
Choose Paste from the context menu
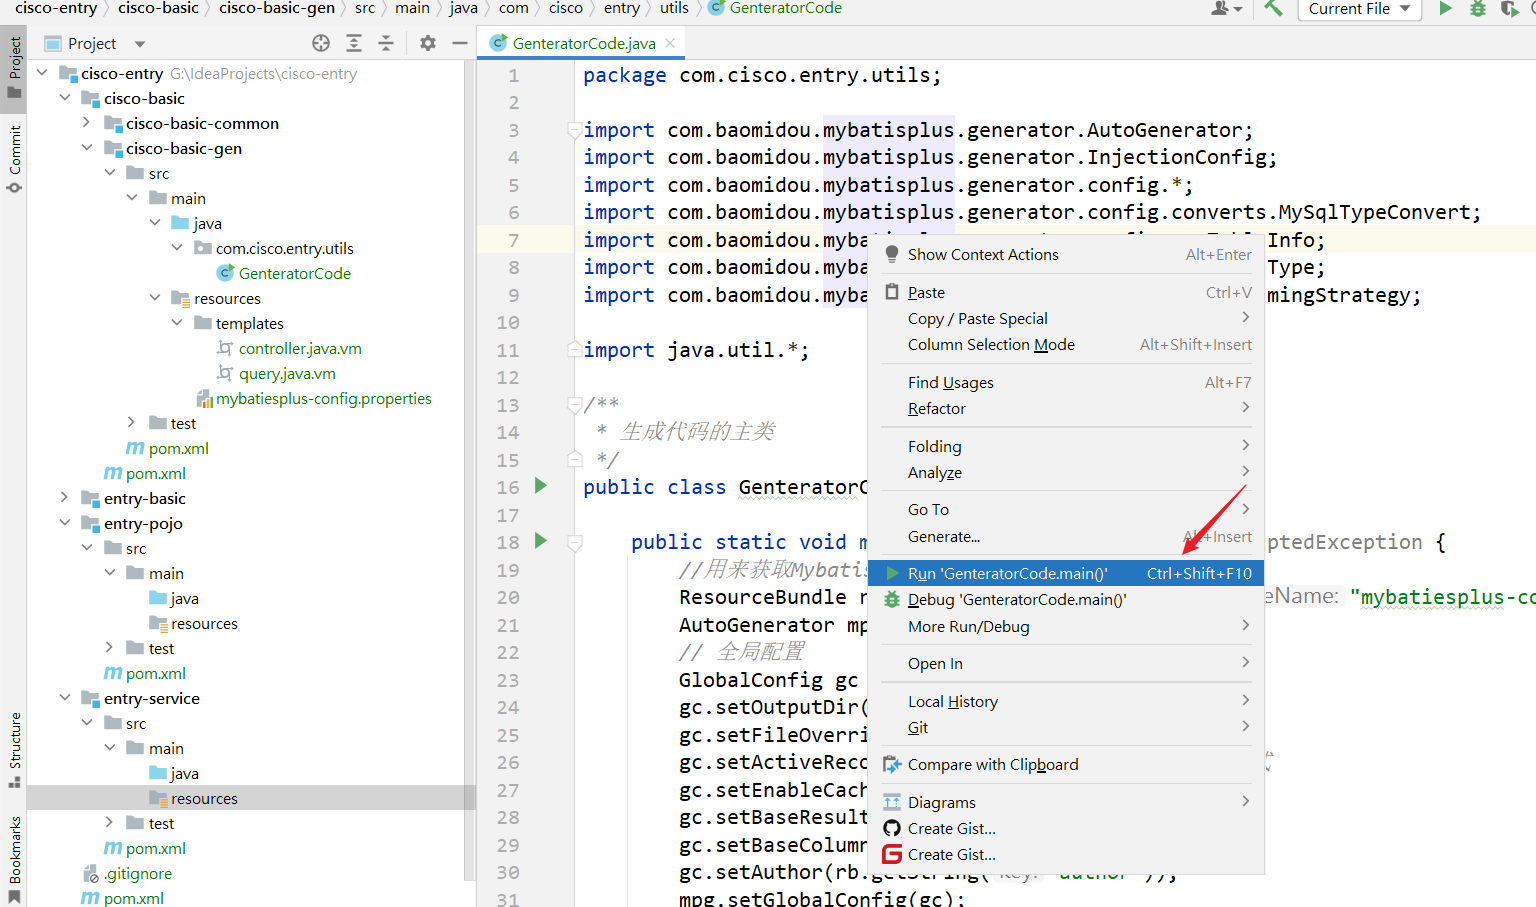1066,293
